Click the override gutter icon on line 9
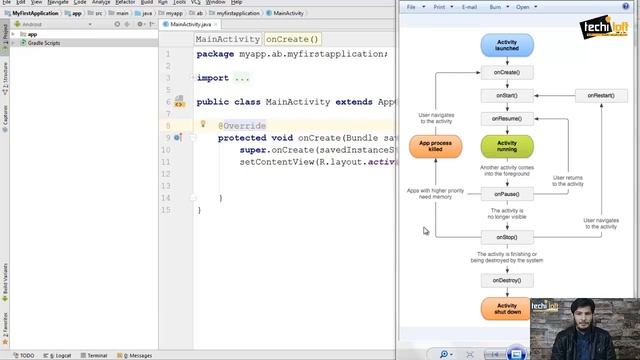The image size is (640, 360). [178, 138]
